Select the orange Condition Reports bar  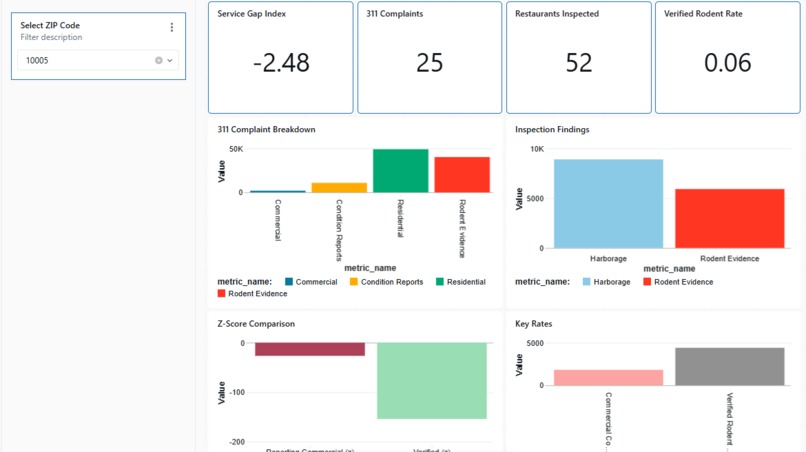point(339,188)
